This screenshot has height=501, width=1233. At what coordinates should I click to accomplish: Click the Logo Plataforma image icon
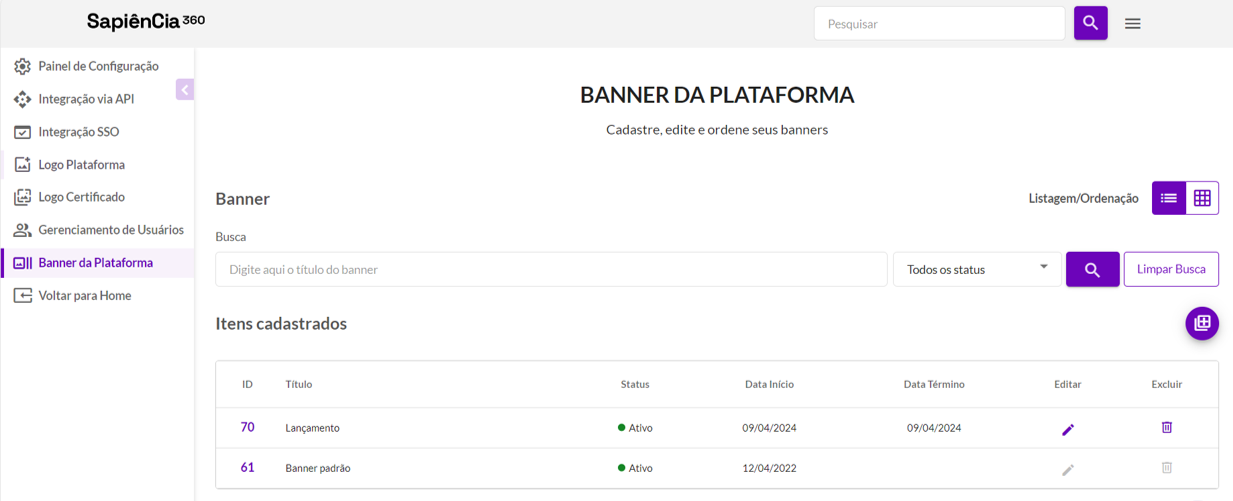click(22, 165)
